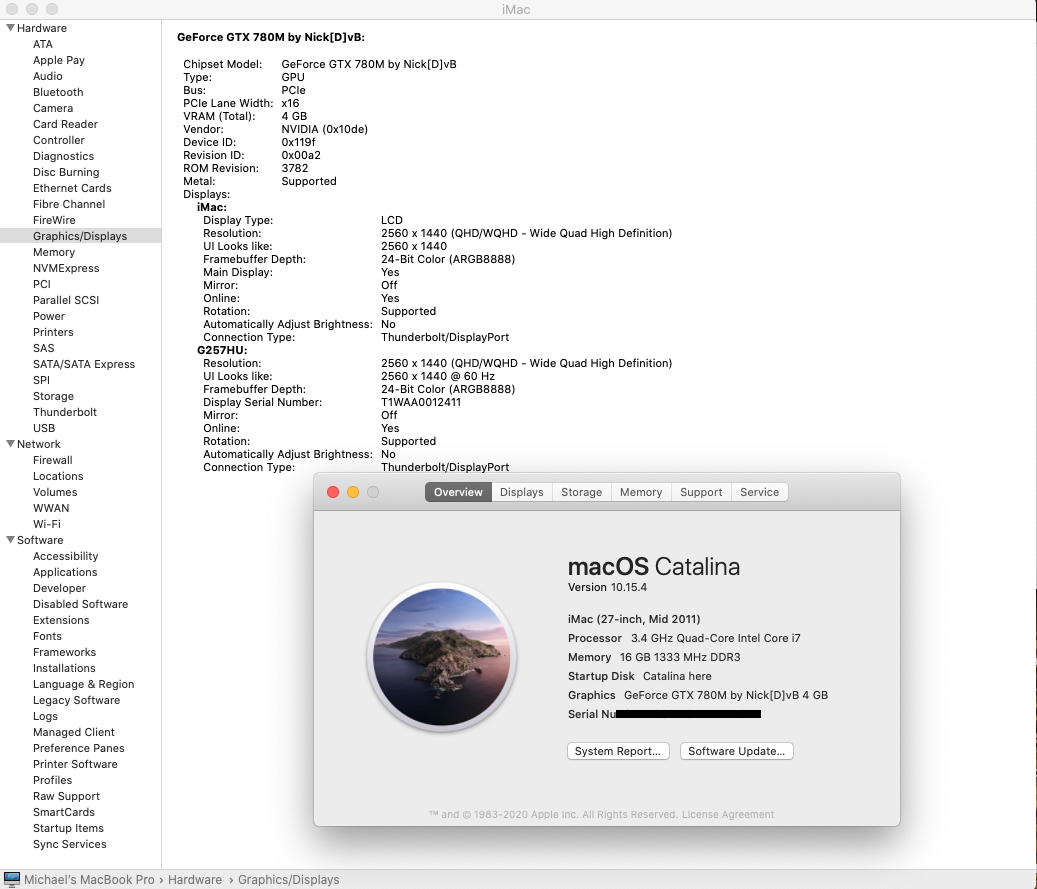Select FireWire under Hardware
1037x889 pixels.
click(x=54, y=220)
